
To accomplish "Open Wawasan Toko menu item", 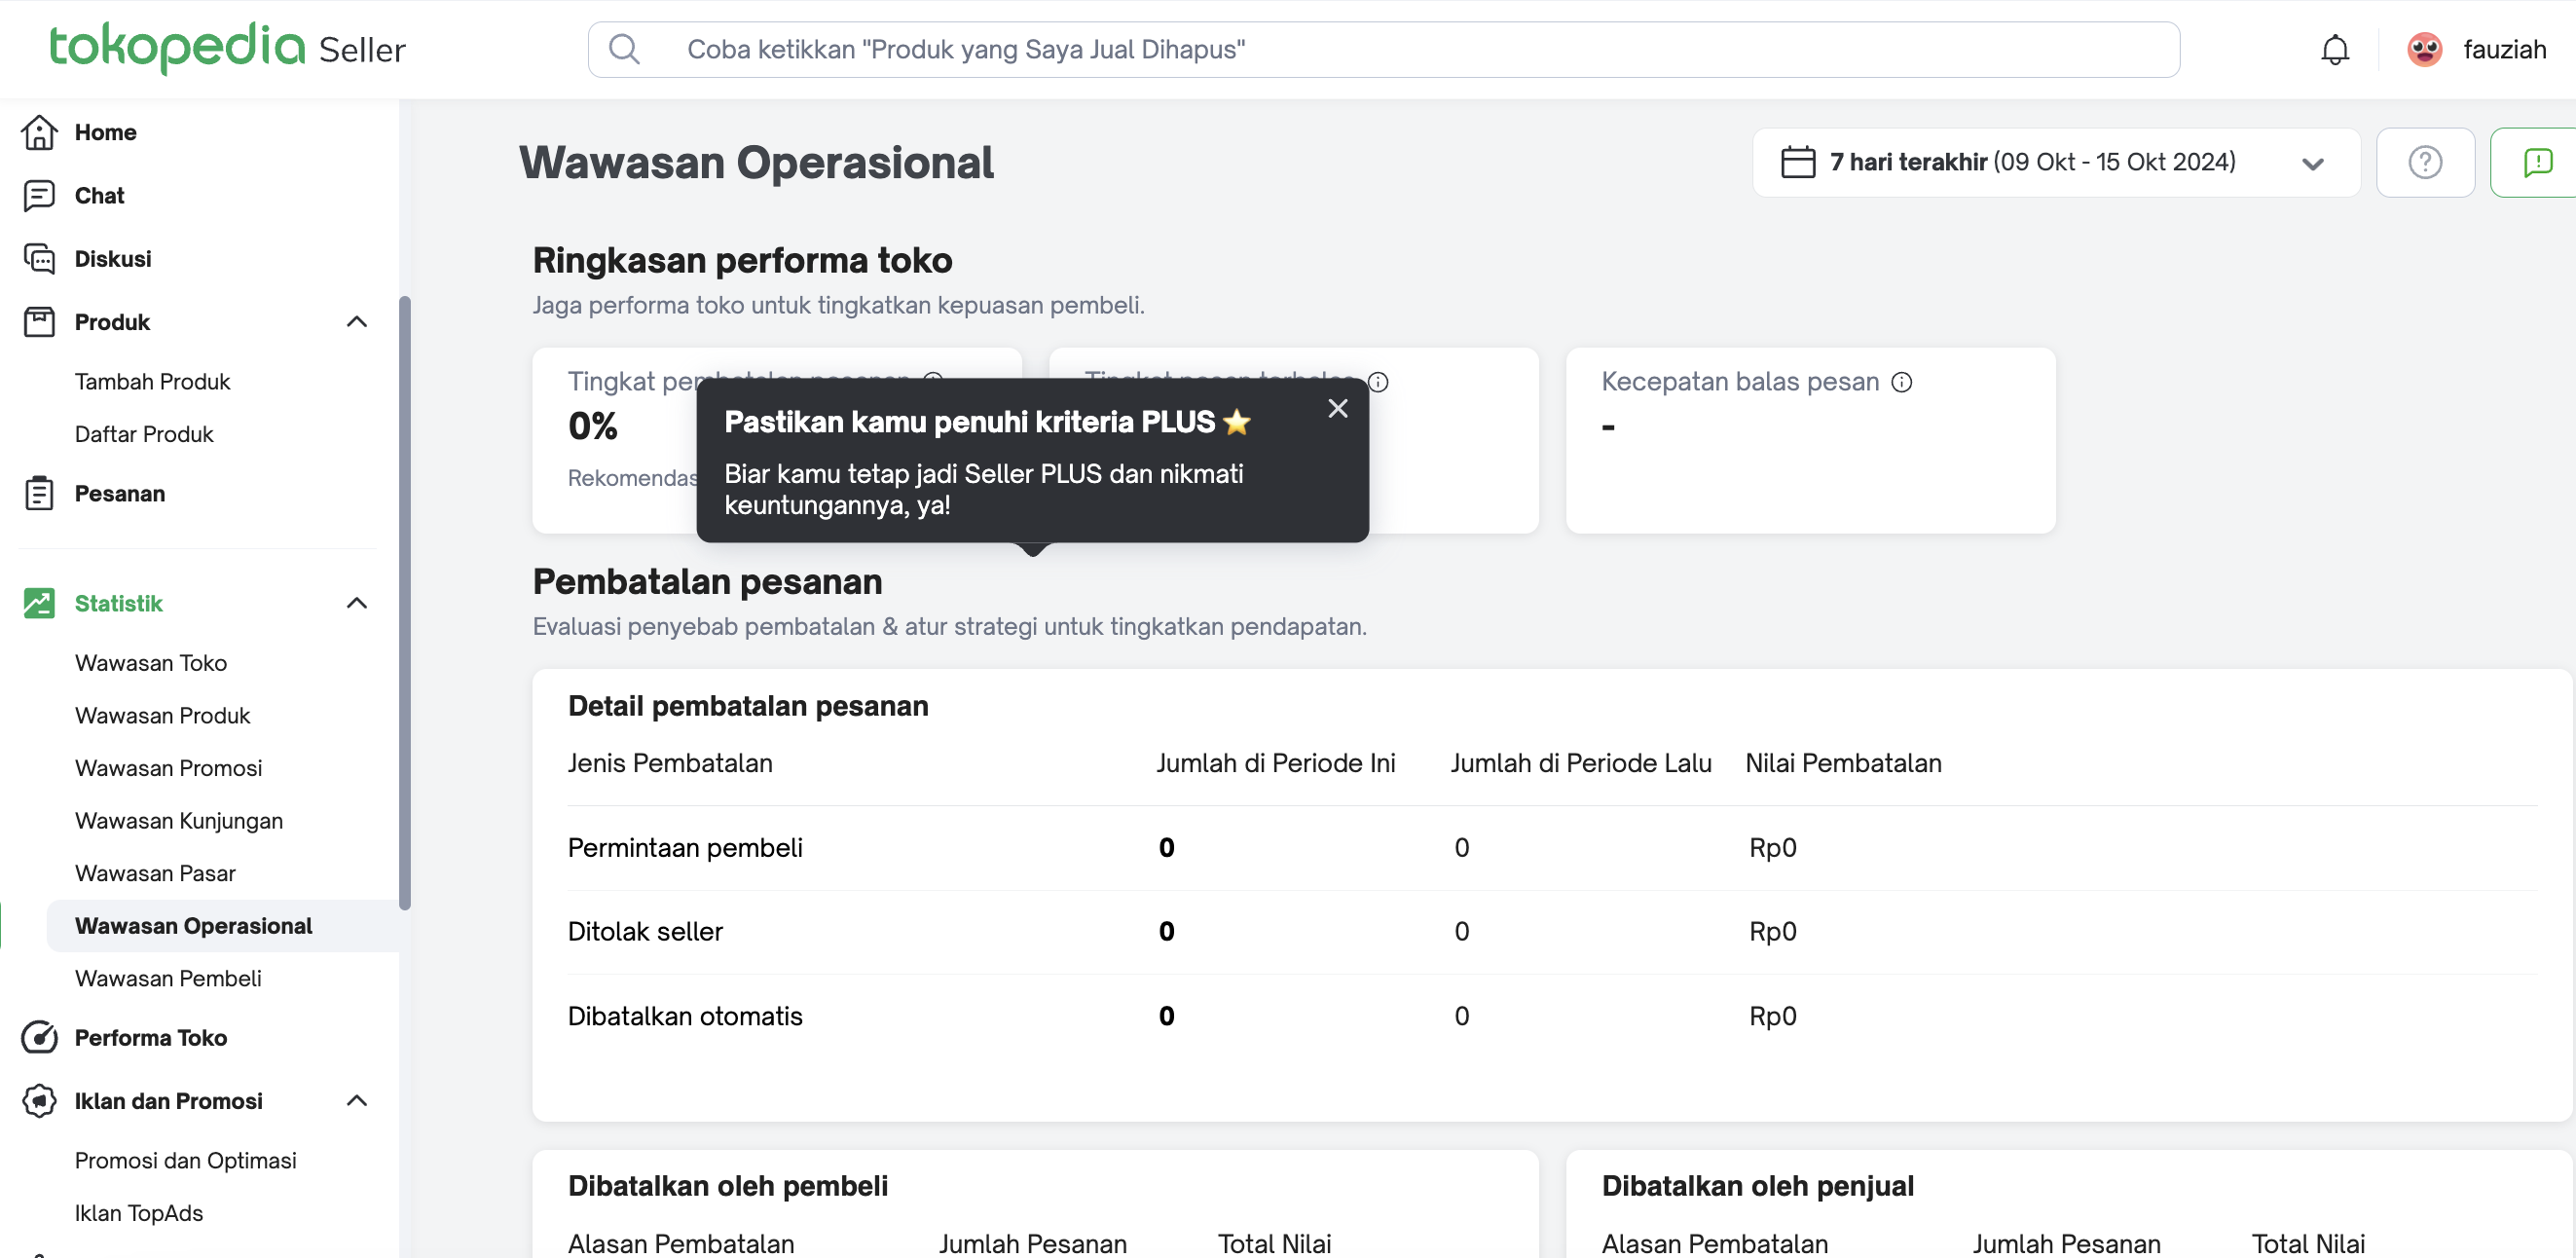I will pos(151,662).
